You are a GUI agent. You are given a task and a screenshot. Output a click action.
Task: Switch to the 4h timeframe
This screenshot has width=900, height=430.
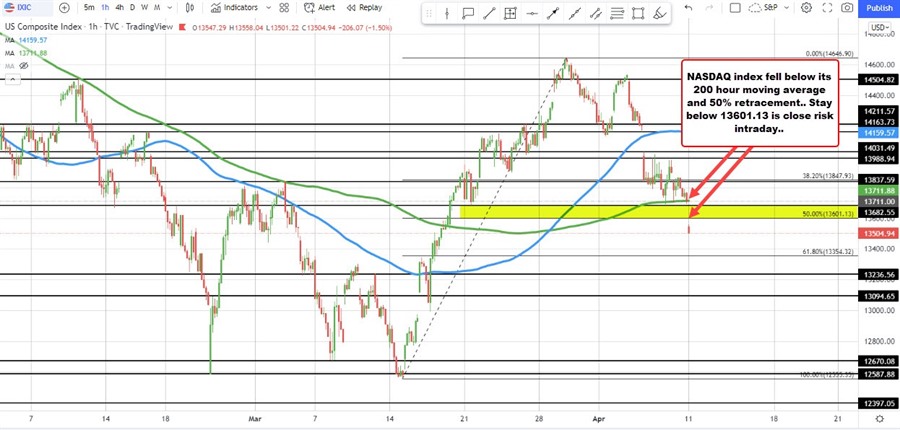point(119,7)
